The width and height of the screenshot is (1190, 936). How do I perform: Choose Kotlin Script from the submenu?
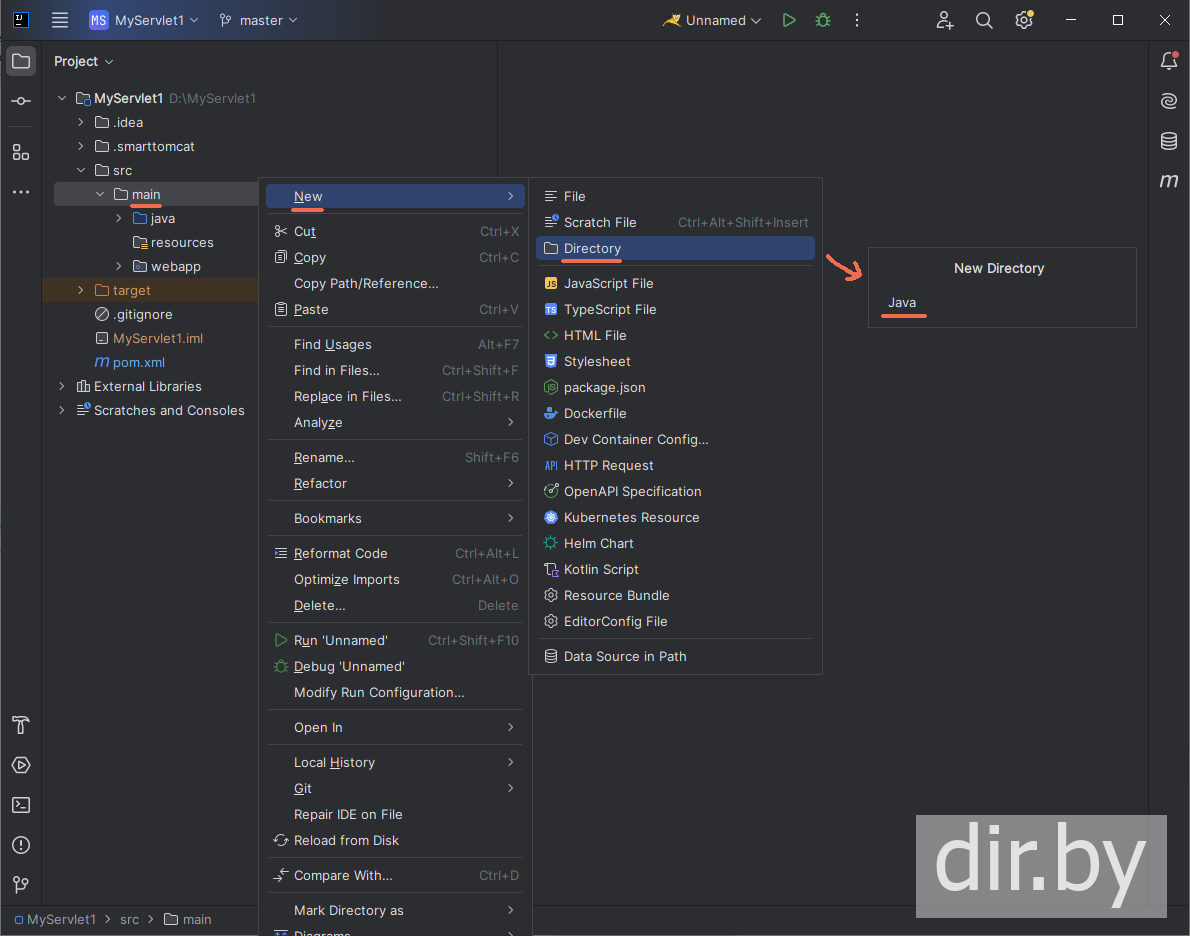[600, 569]
